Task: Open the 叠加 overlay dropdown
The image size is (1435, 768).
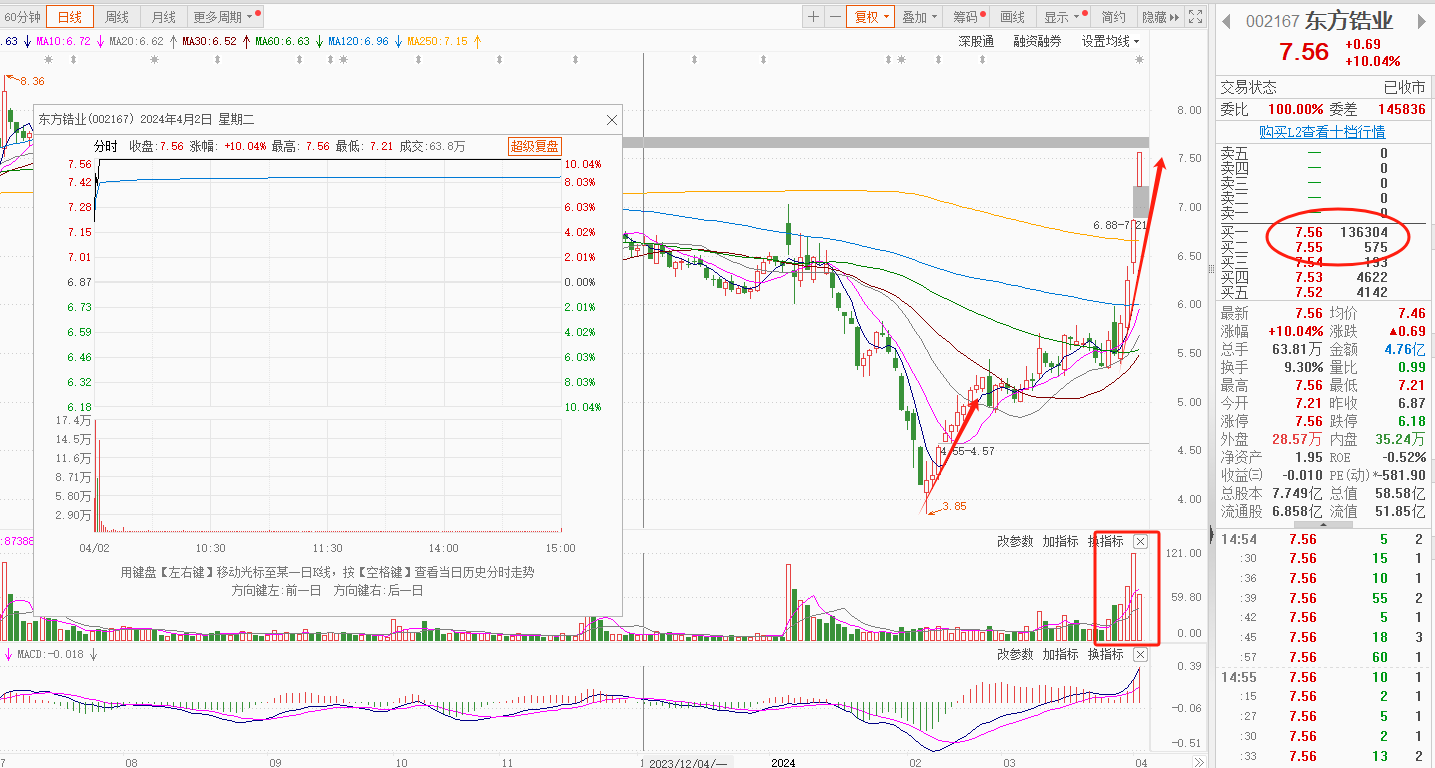Action: coord(919,17)
